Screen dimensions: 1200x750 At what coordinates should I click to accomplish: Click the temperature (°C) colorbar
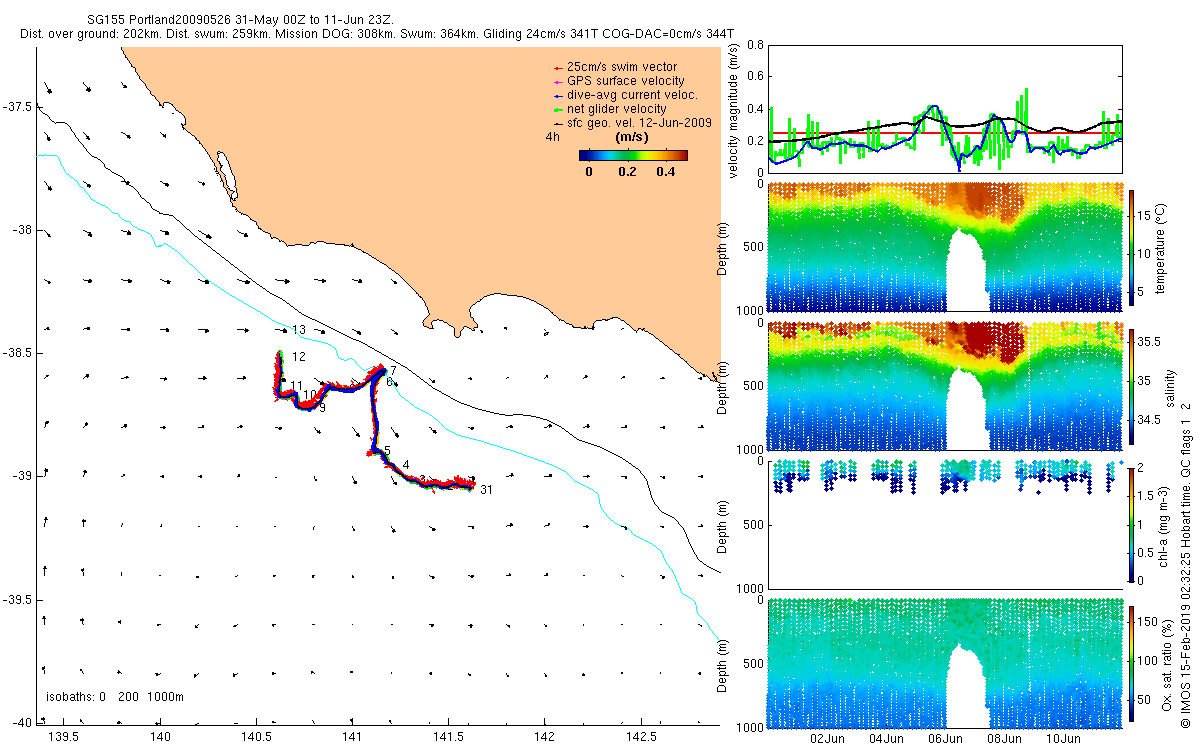(1132, 250)
